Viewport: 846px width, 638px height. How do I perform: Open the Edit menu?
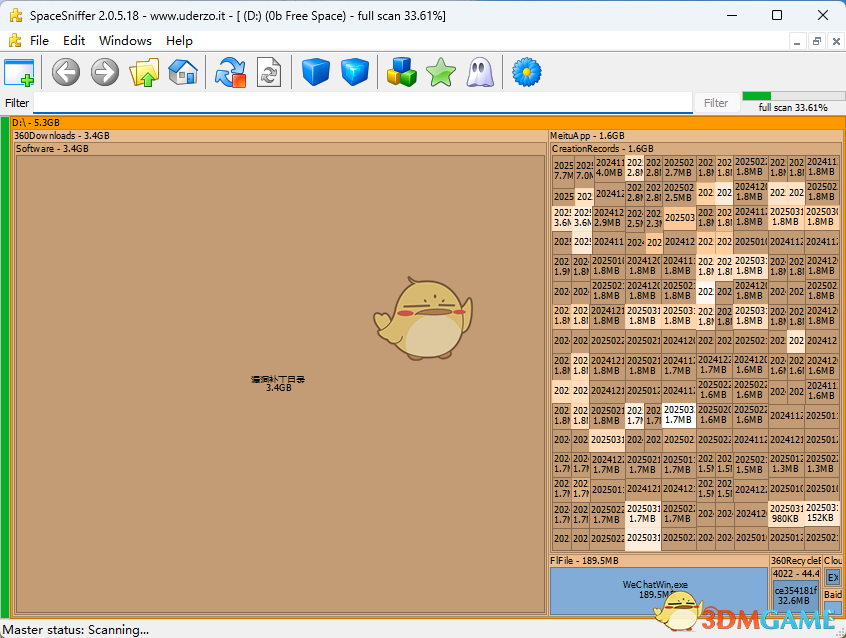[73, 41]
